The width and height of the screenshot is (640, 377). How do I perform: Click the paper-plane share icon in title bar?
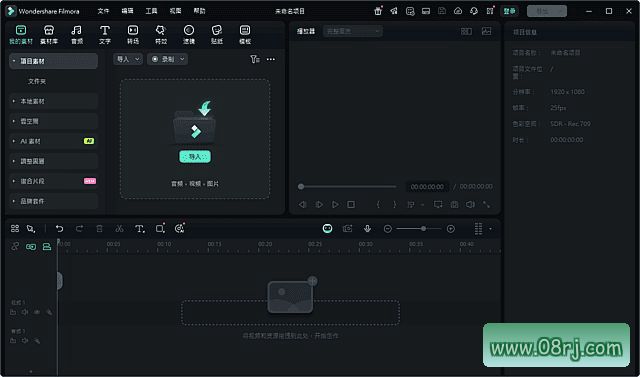click(394, 11)
